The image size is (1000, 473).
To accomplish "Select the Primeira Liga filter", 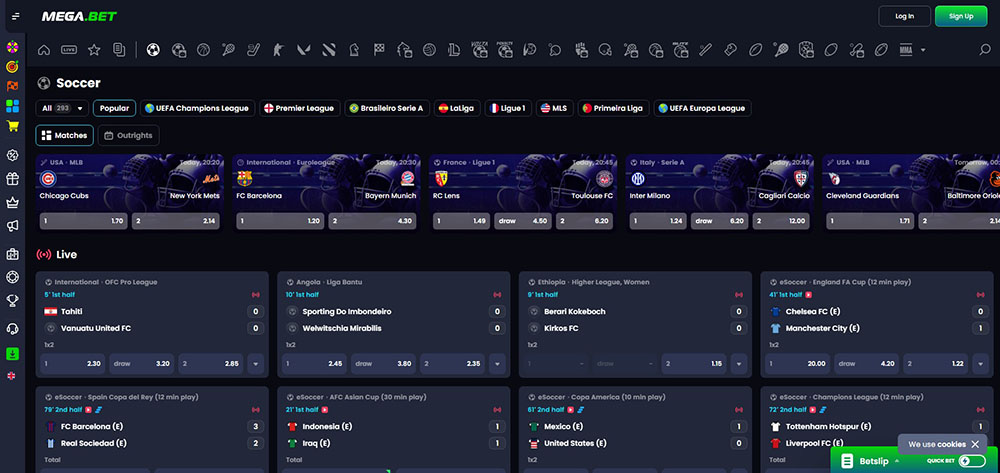I will (614, 108).
